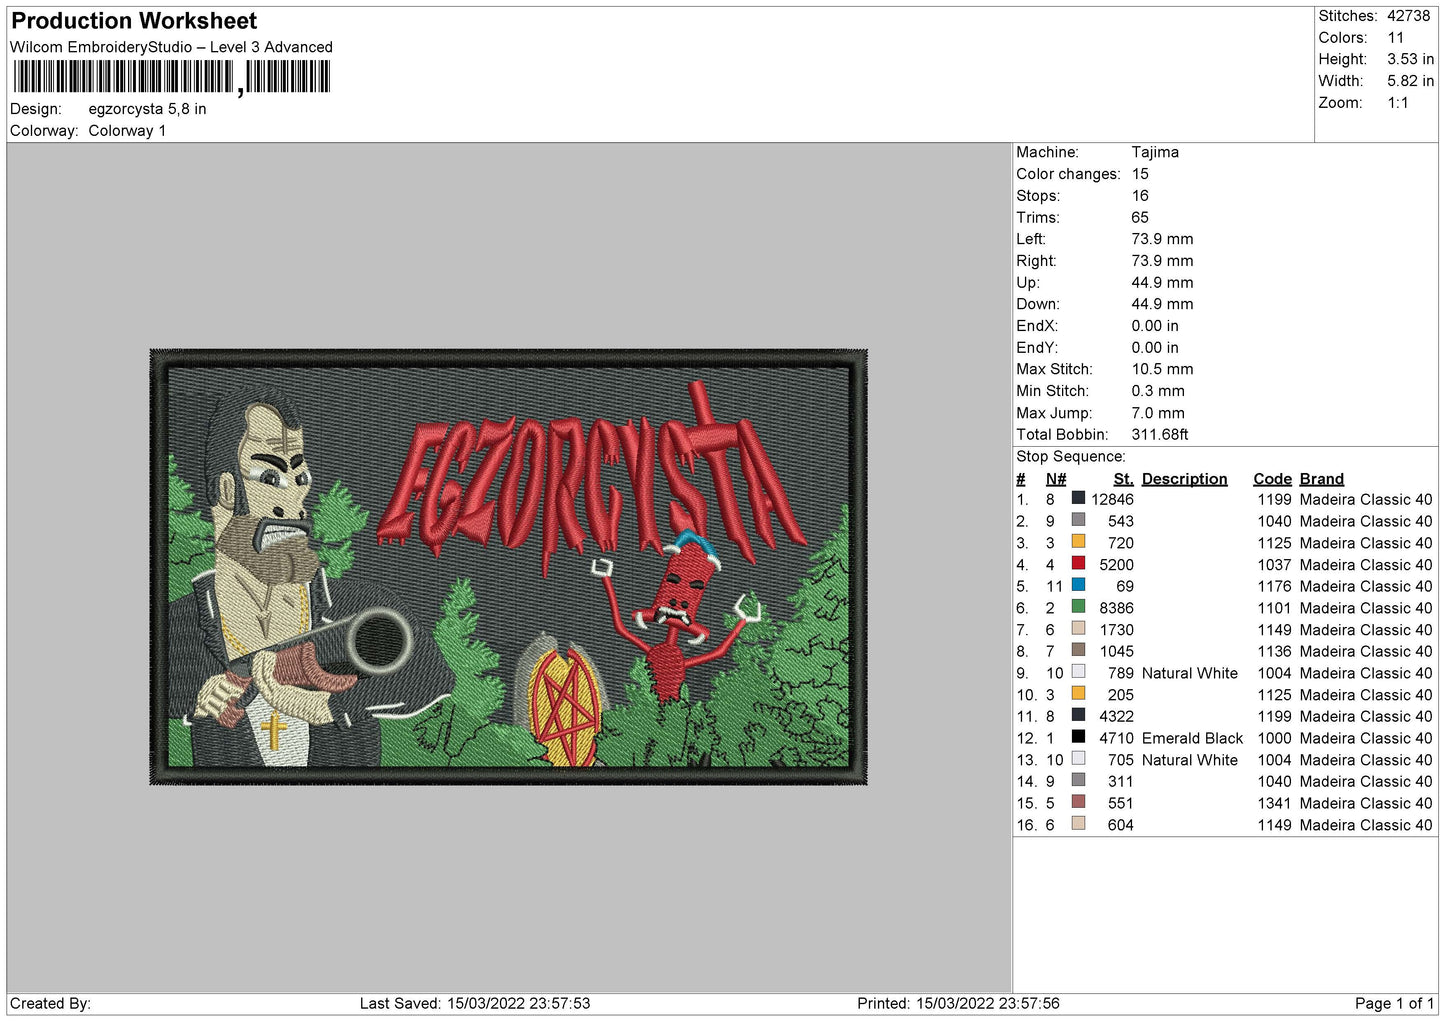The width and height of the screenshot is (1445, 1021).
Task: Click 'Page 1 of 1' in footer
Action: [1394, 1003]
